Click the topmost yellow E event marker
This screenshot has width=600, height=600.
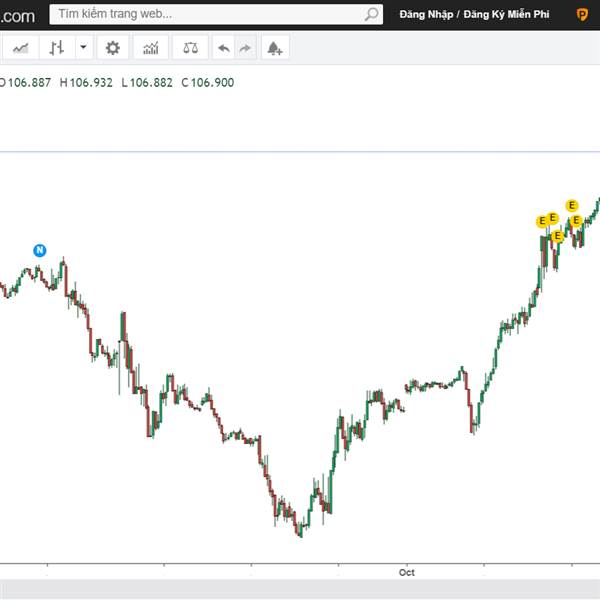coord(572,205)
